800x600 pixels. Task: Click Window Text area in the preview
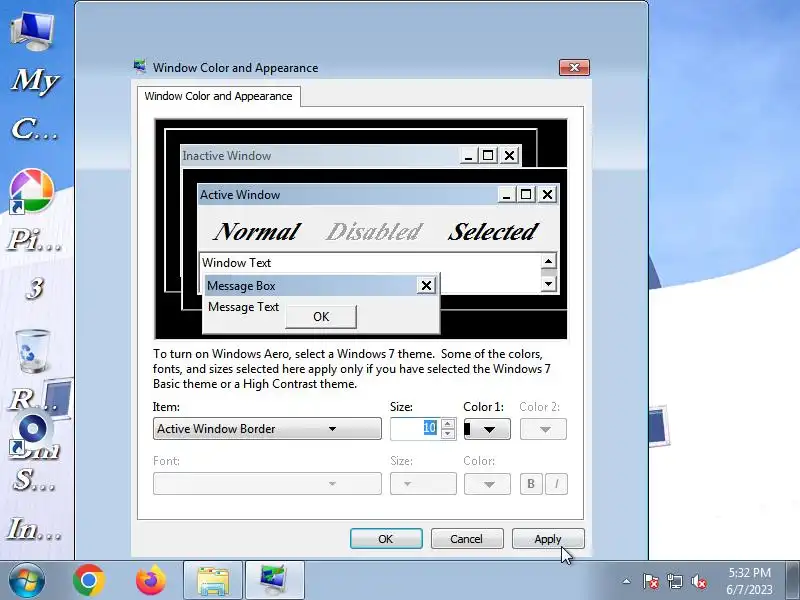click(236, 263)
